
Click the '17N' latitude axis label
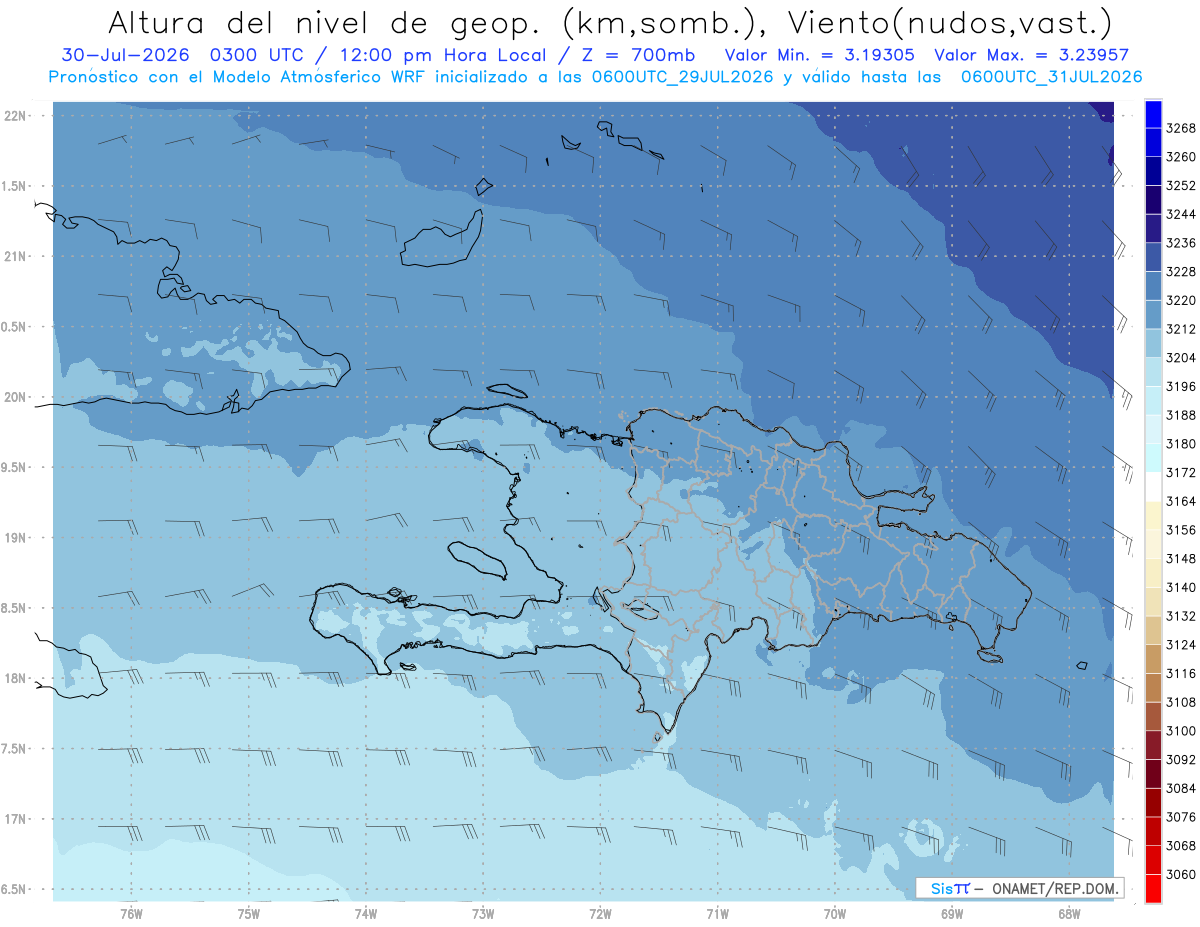(x=15, y=819)
